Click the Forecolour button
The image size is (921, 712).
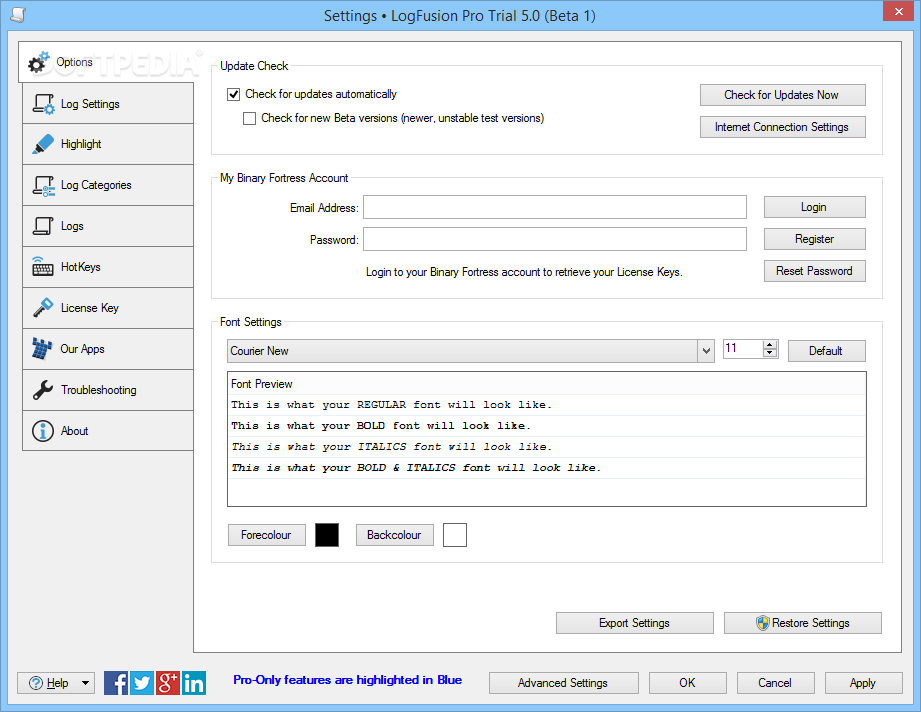click(267, 535)
